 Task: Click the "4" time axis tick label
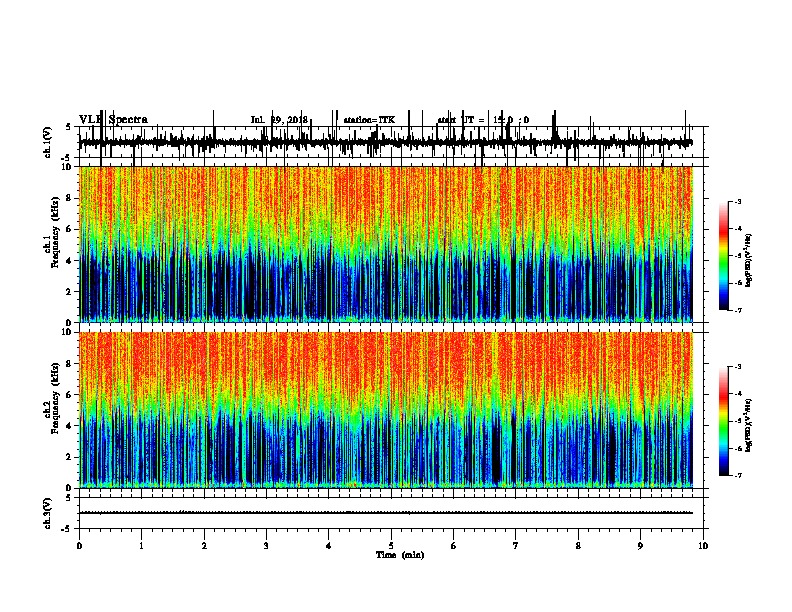pos(329,546)
